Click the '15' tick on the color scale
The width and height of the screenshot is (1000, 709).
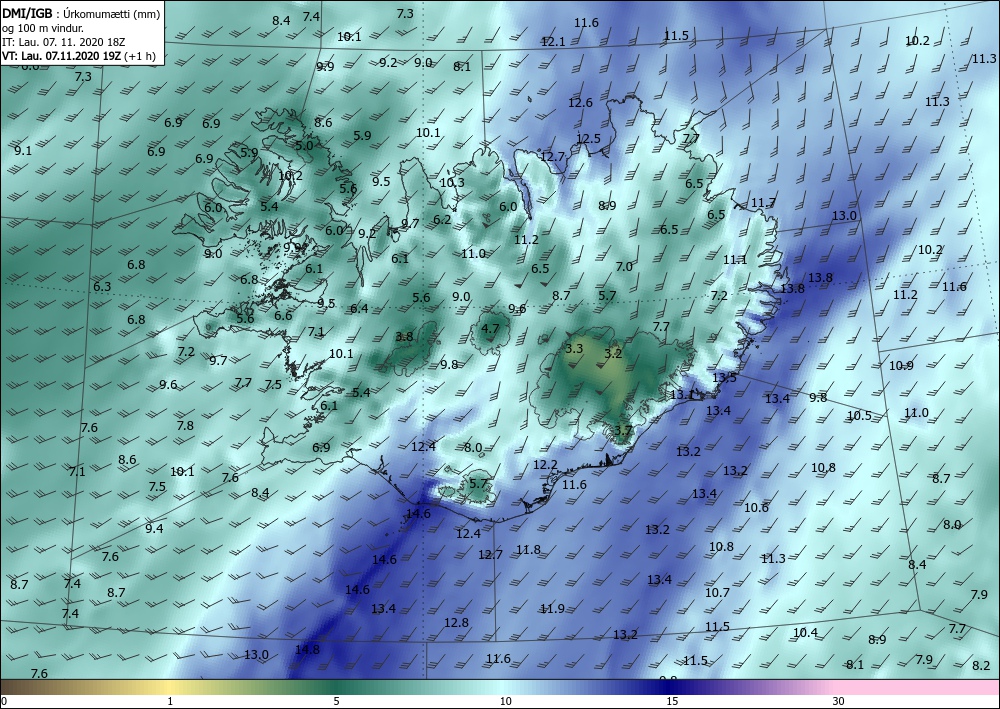tap(672, 702)
